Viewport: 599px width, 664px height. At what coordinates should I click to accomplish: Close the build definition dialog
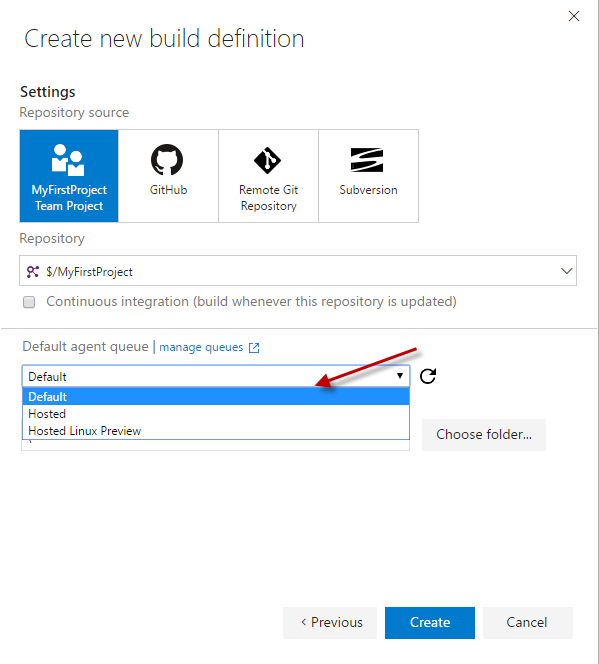pyautogui.click(x=574, y=16)
